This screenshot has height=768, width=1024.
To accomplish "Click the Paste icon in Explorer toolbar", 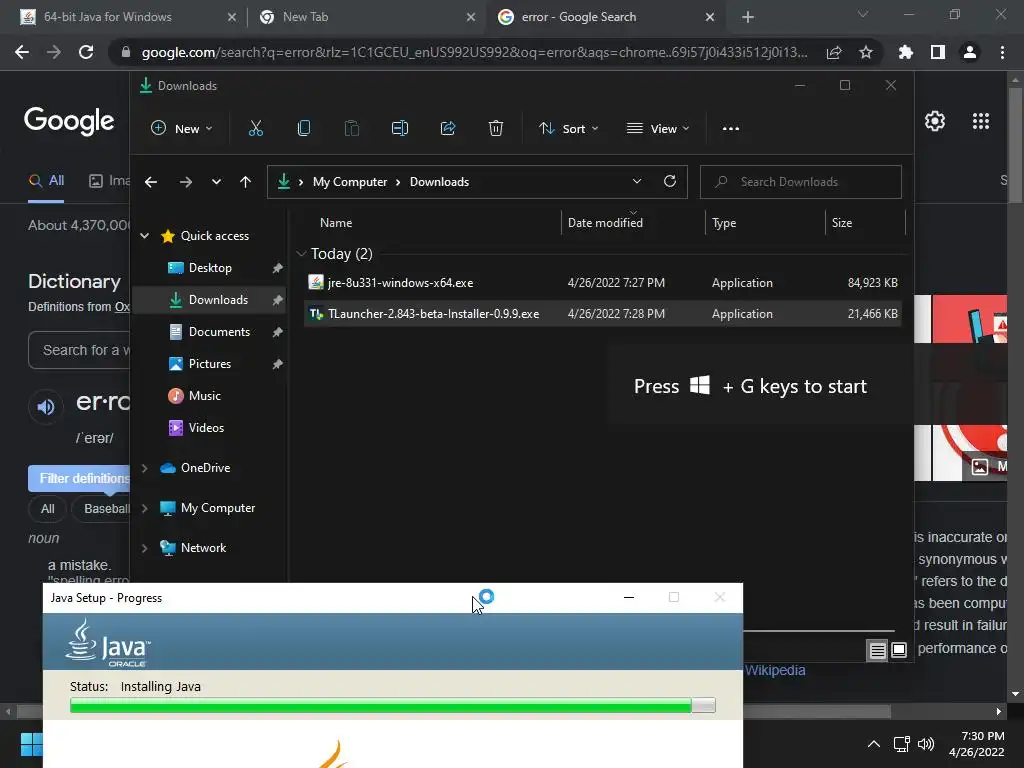I will (351, 129).
